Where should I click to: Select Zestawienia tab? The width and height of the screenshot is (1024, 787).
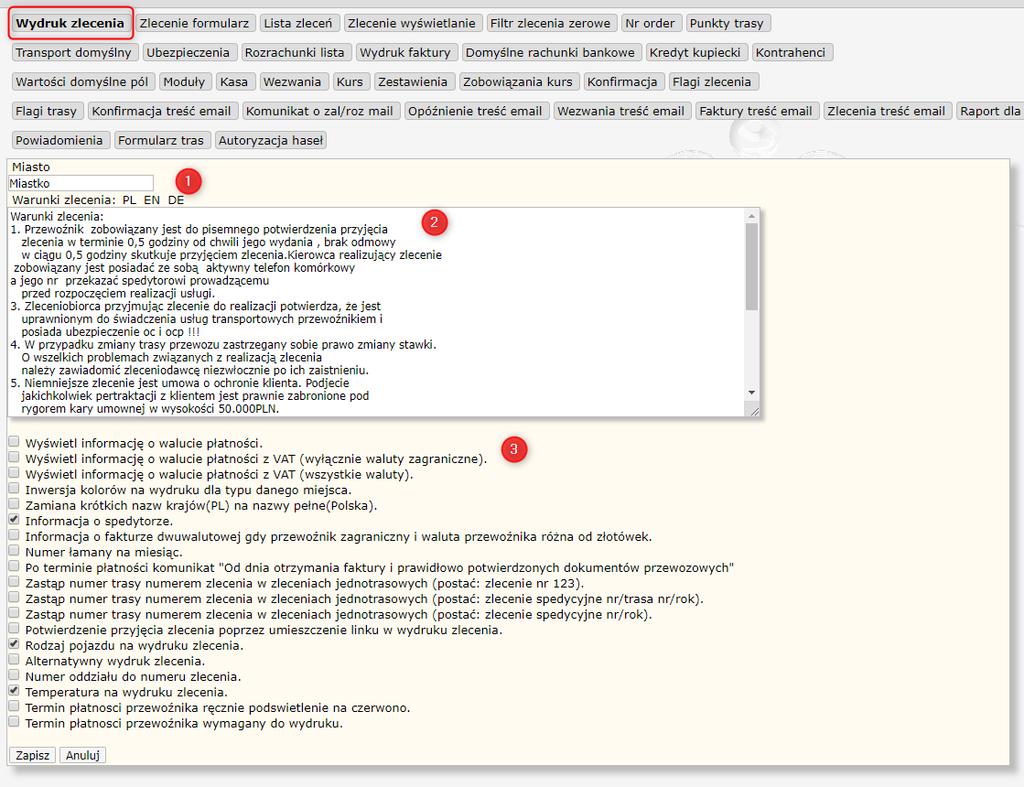pos(413,82)
